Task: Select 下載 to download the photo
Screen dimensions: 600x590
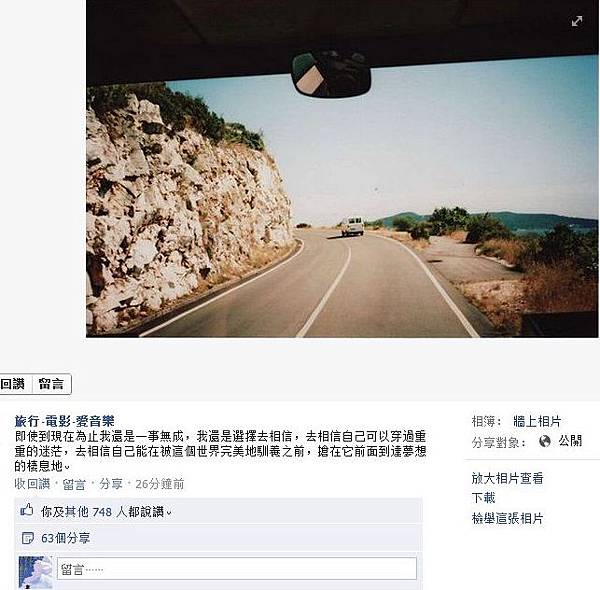Action: click(x=483, y=498)
